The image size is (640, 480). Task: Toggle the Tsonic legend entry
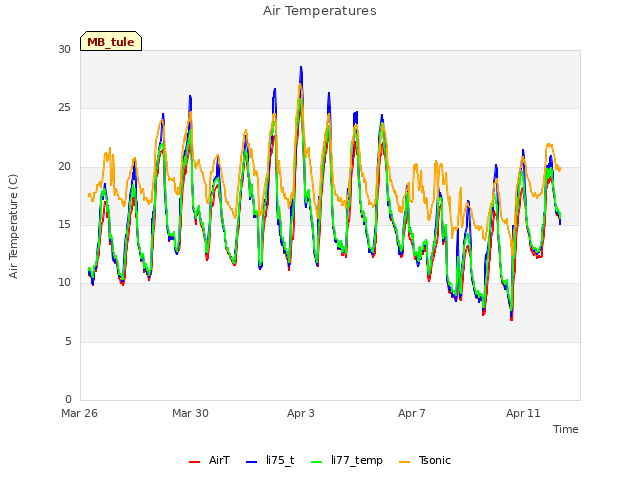pyautogui.click(x=424, y=460)
